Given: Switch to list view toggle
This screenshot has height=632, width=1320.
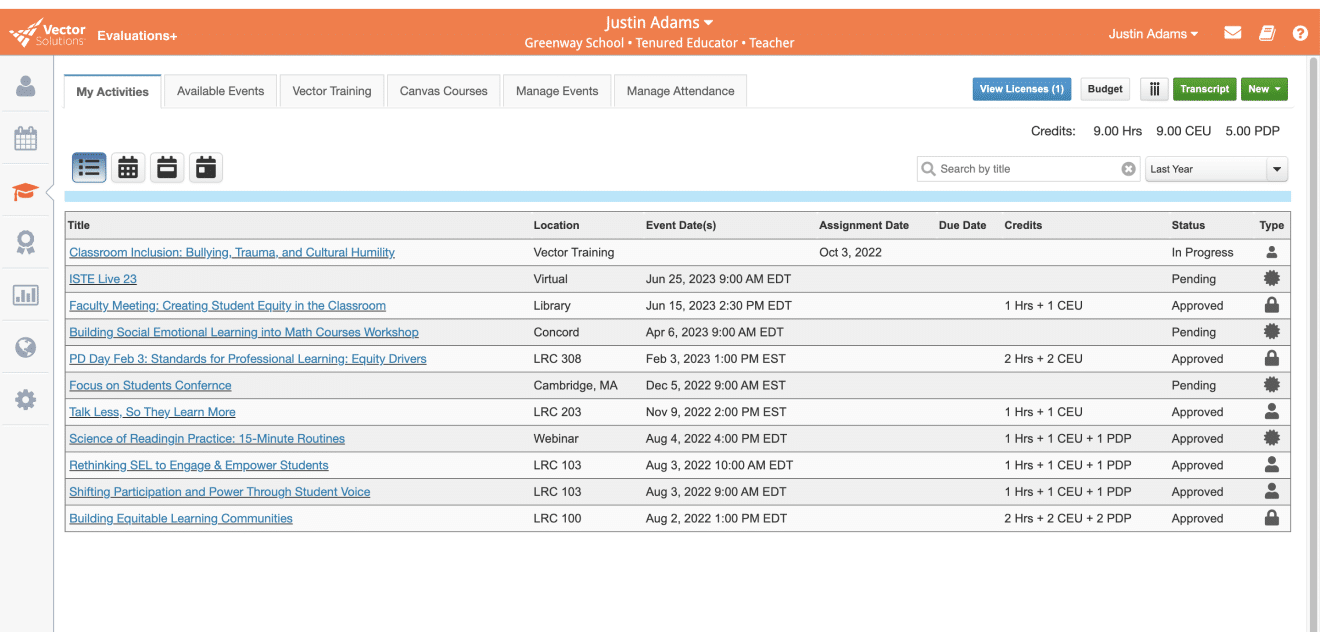Looking at the screenshot, I should [x=90, y=168].
